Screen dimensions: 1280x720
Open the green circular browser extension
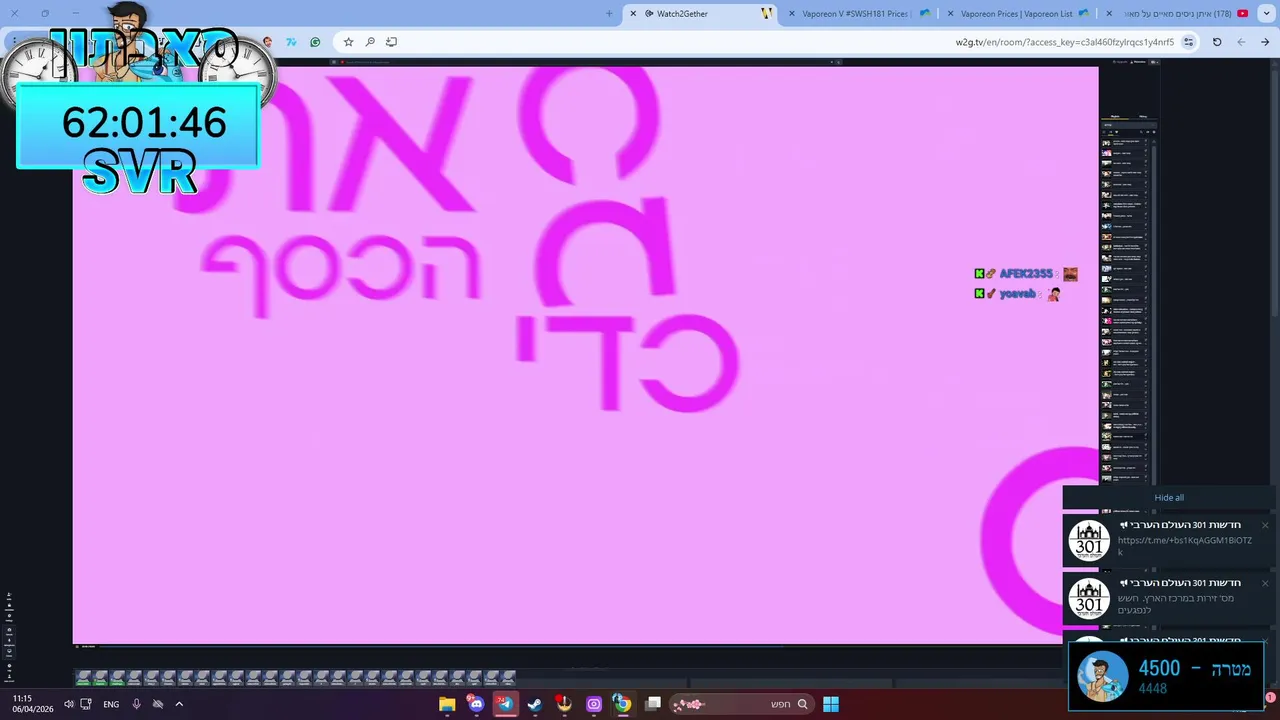pos(315,42)
